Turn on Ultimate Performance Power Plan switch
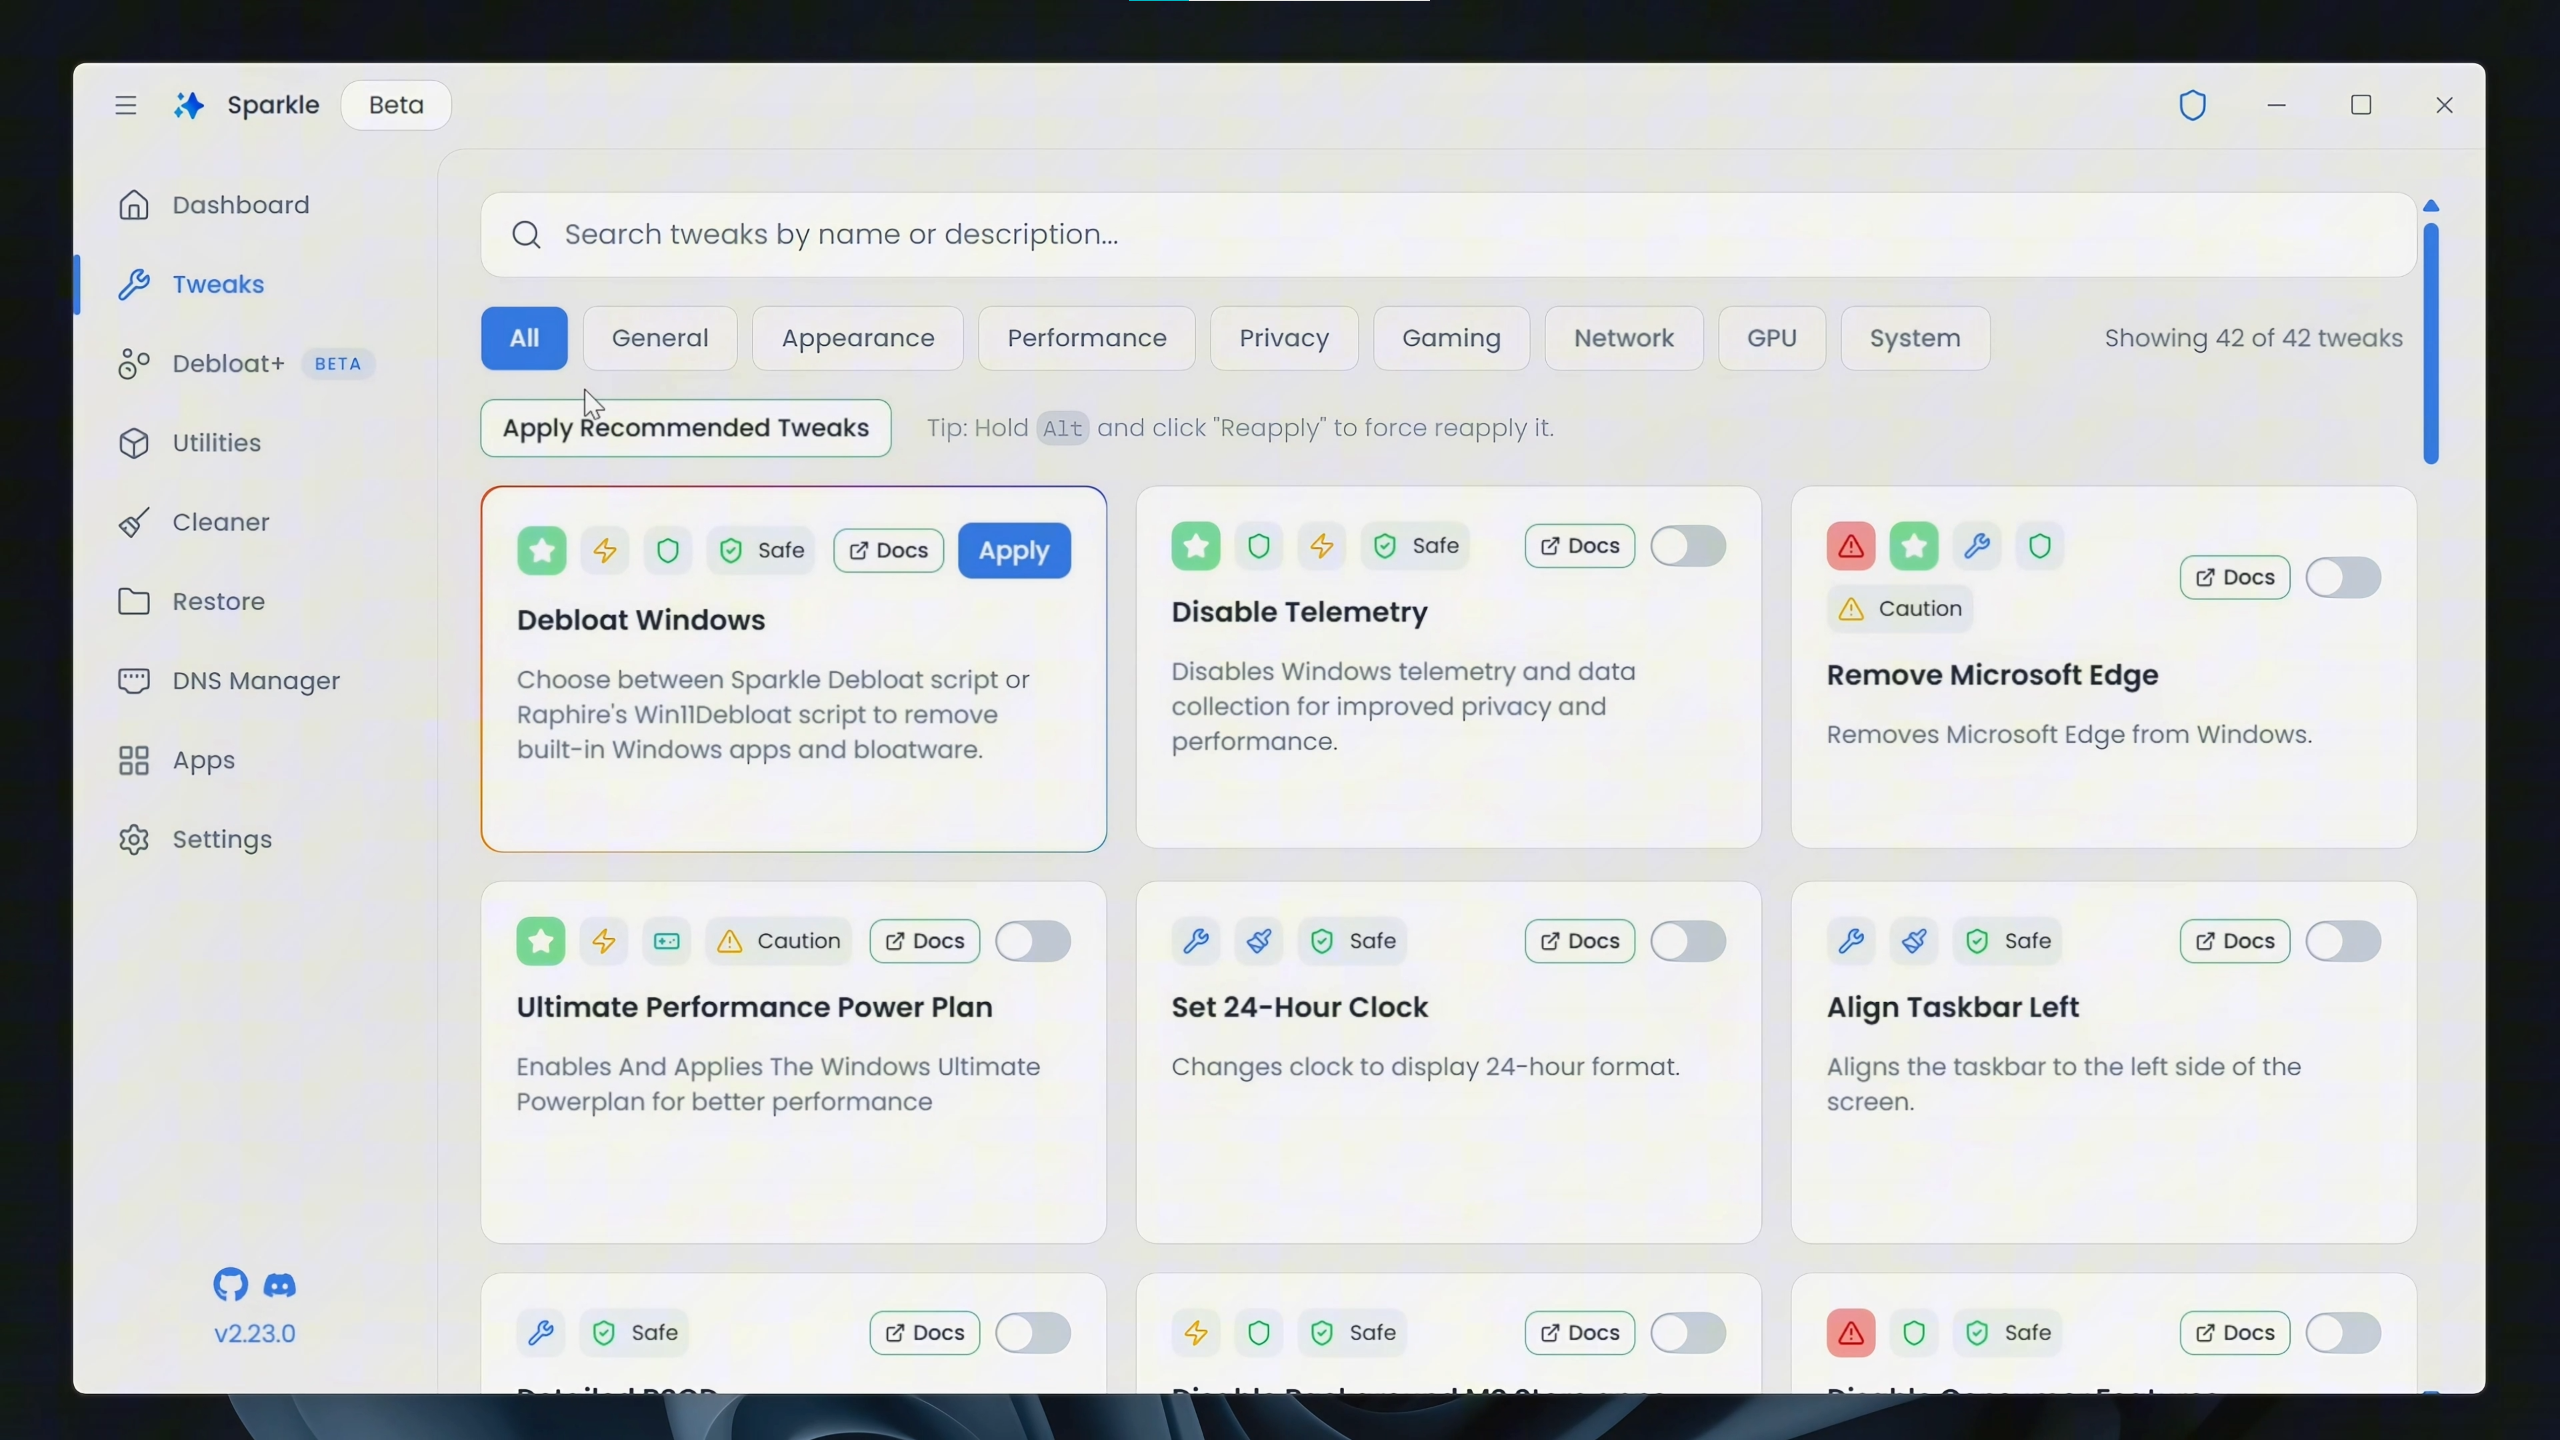The height and width of the screenshot is (1440, 2560). tap(1033, 941)
